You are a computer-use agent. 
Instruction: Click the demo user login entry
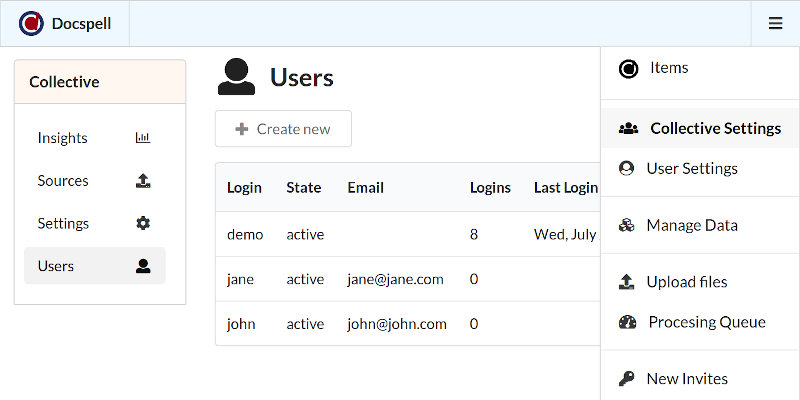point(245,234)
